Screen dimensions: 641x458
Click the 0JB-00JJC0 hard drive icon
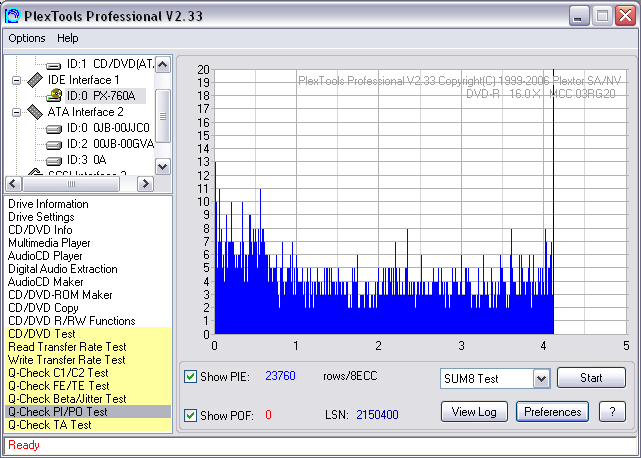[54, 129]
